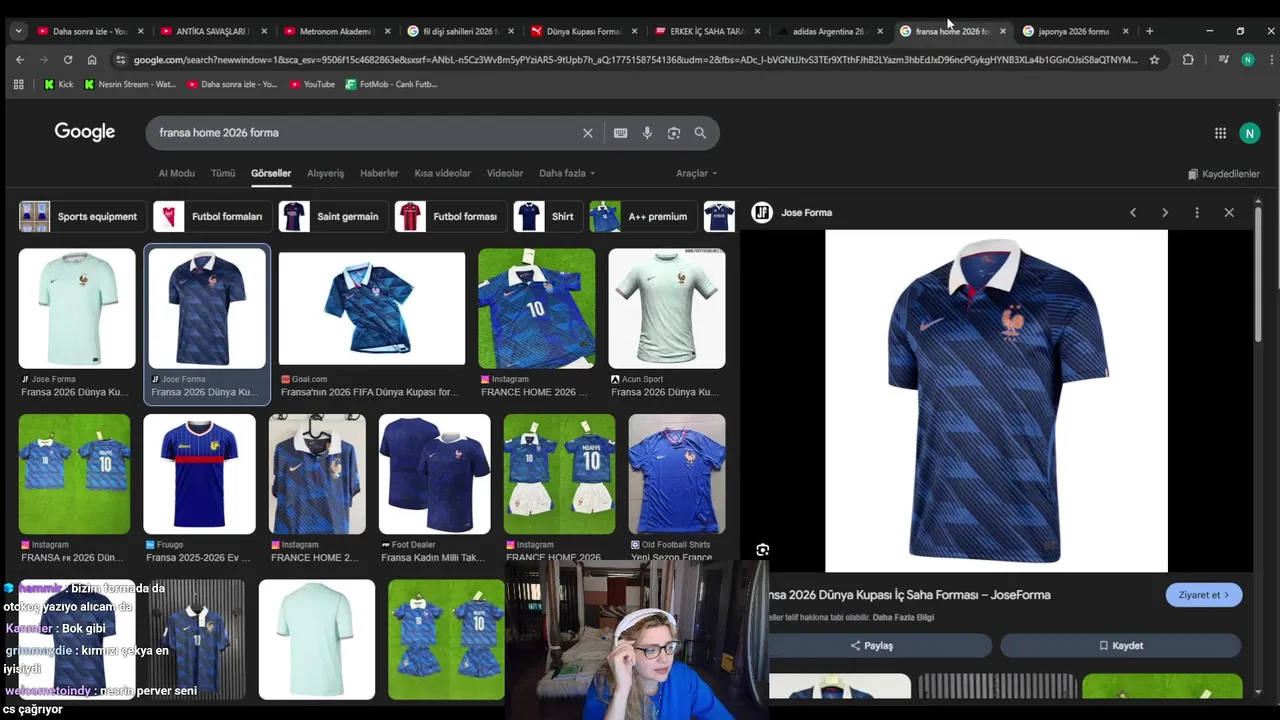1280x720 pixels.
Task: Open preview panel three-dot menu
Action: (1197, 213)
